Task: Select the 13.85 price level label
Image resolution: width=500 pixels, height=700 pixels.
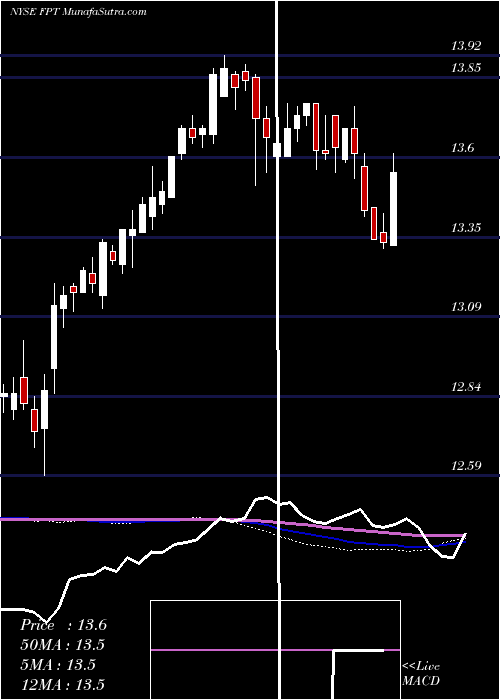Action: (x=466, y=68)
